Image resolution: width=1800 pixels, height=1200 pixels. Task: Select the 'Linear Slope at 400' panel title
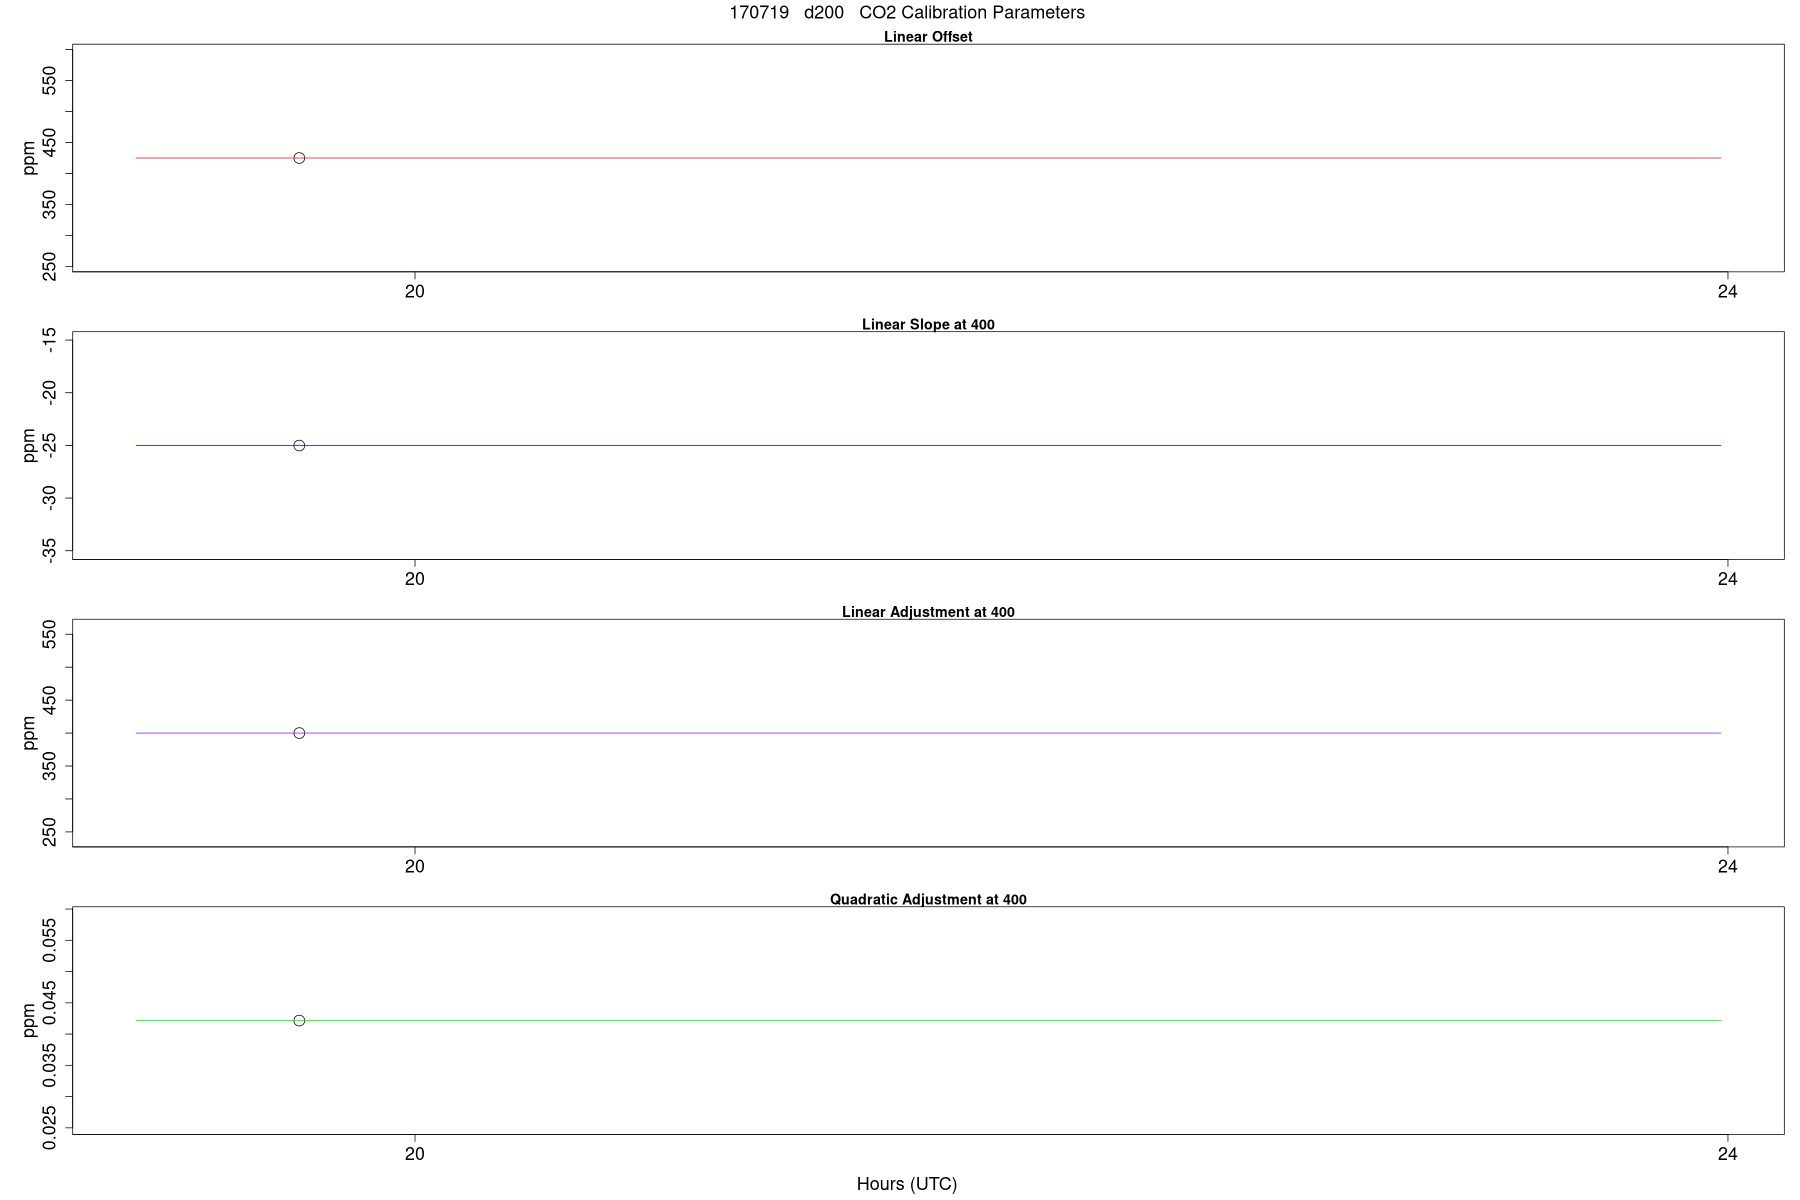point(928,325)
